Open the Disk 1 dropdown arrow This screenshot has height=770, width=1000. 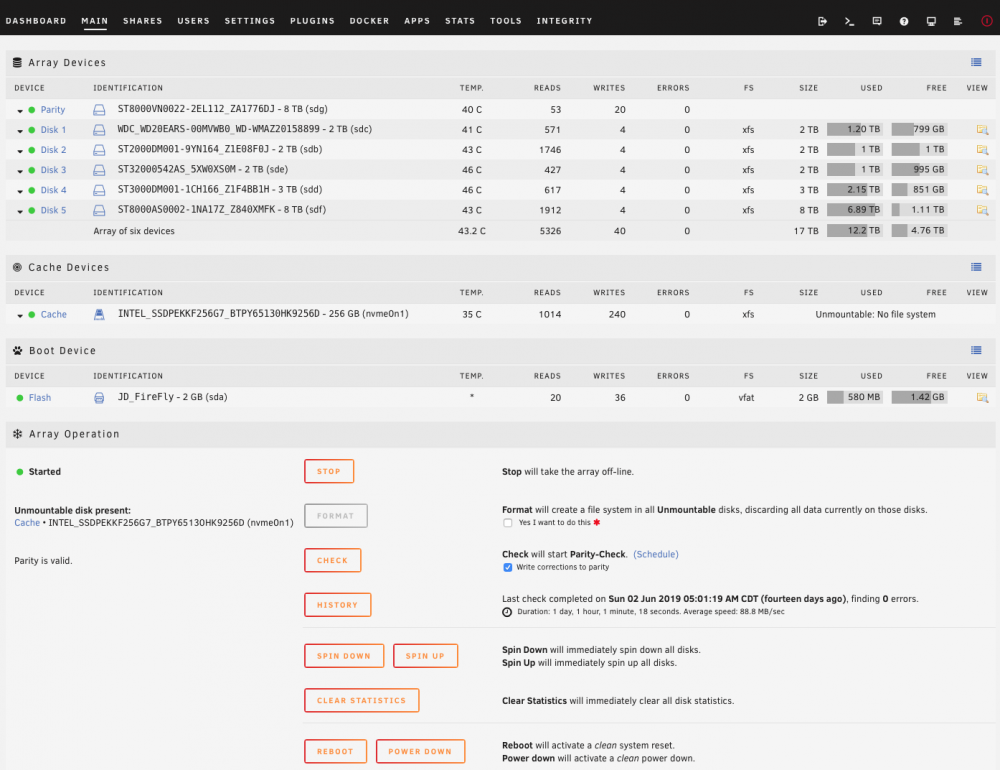(x=20, y=130)
